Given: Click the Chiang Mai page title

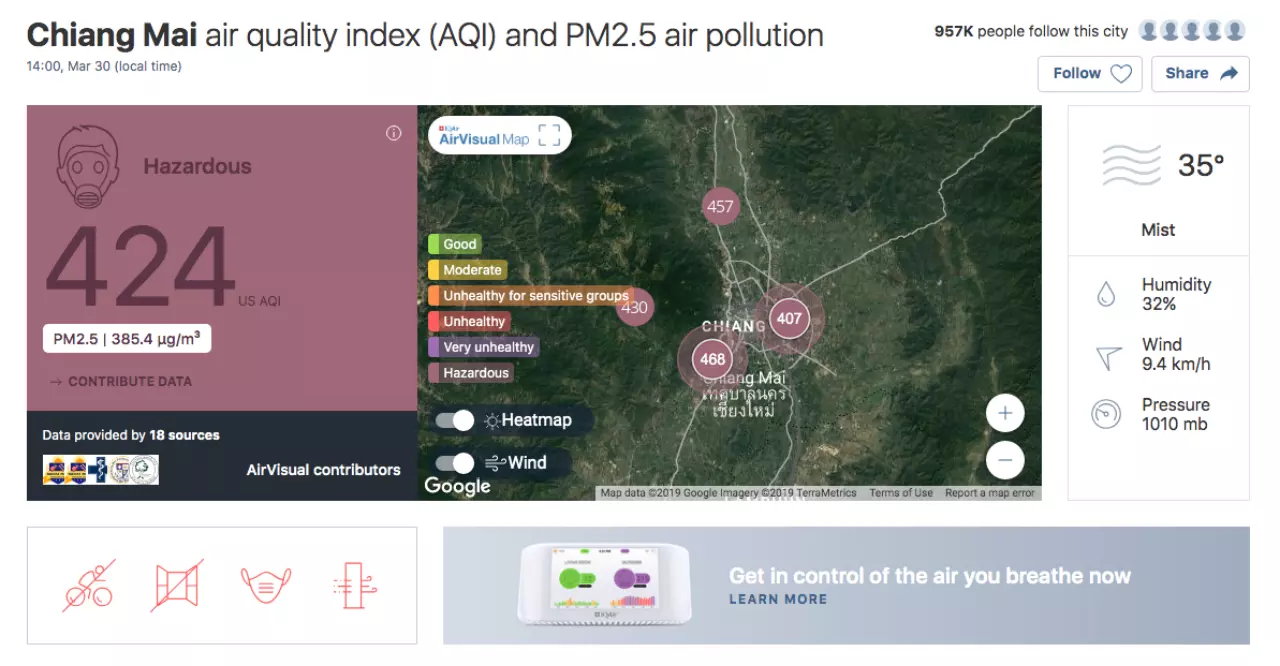Looking at the screenshot, I should 425,36.
